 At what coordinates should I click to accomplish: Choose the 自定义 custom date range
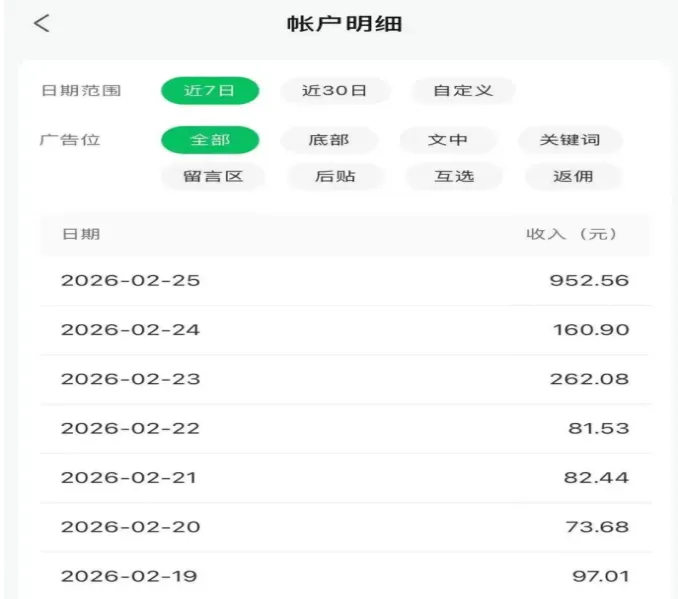click(x=463, y=90)
